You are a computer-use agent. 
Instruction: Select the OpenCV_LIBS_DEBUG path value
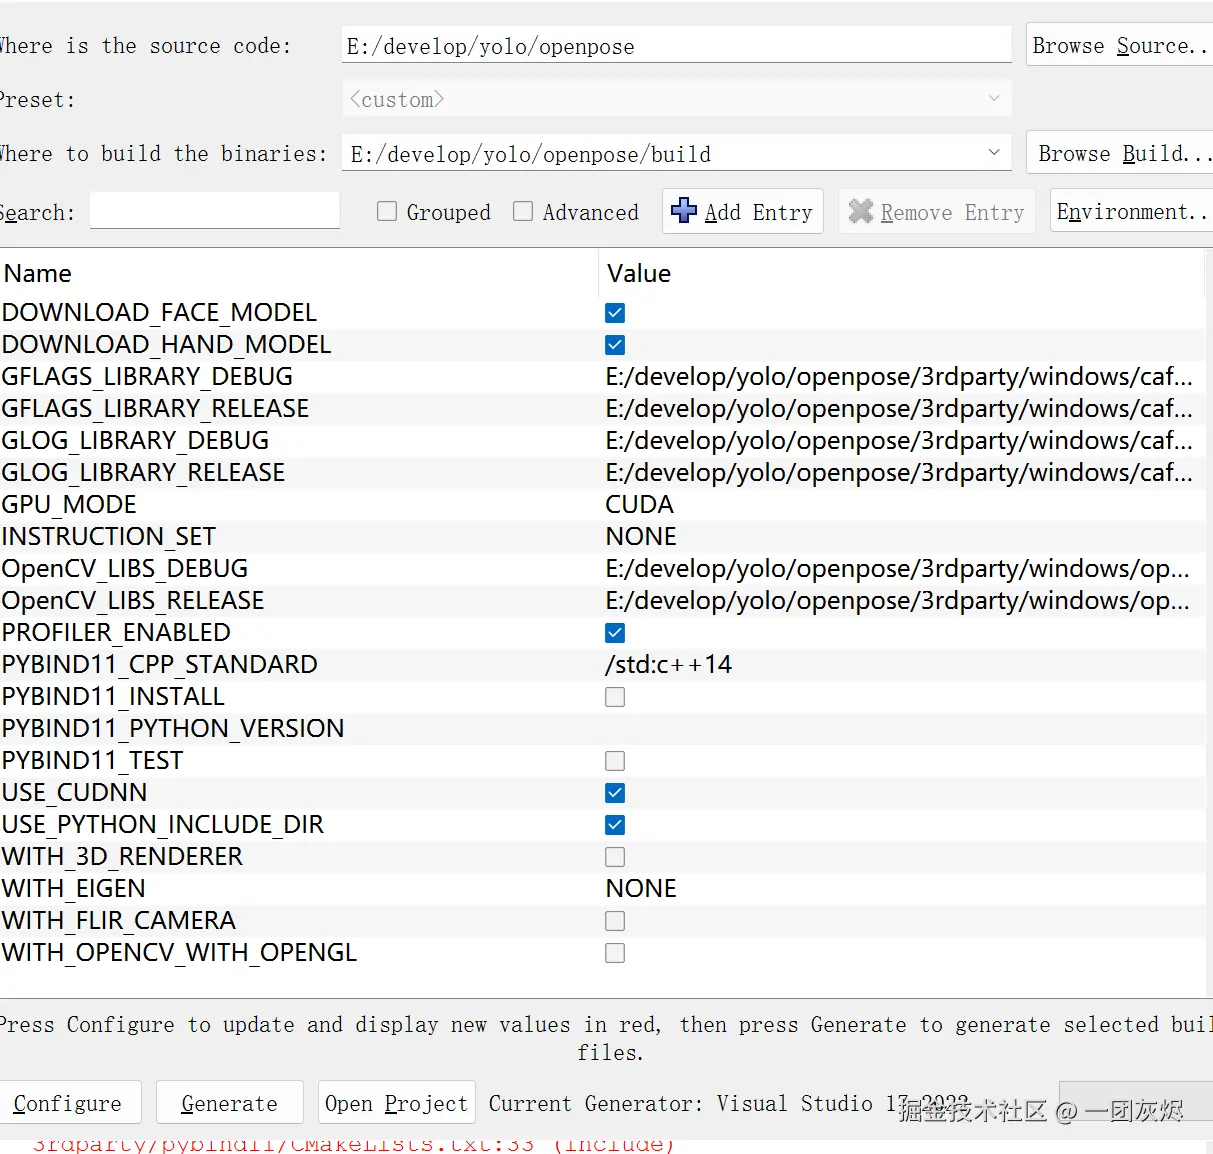[x=898, y=569]
